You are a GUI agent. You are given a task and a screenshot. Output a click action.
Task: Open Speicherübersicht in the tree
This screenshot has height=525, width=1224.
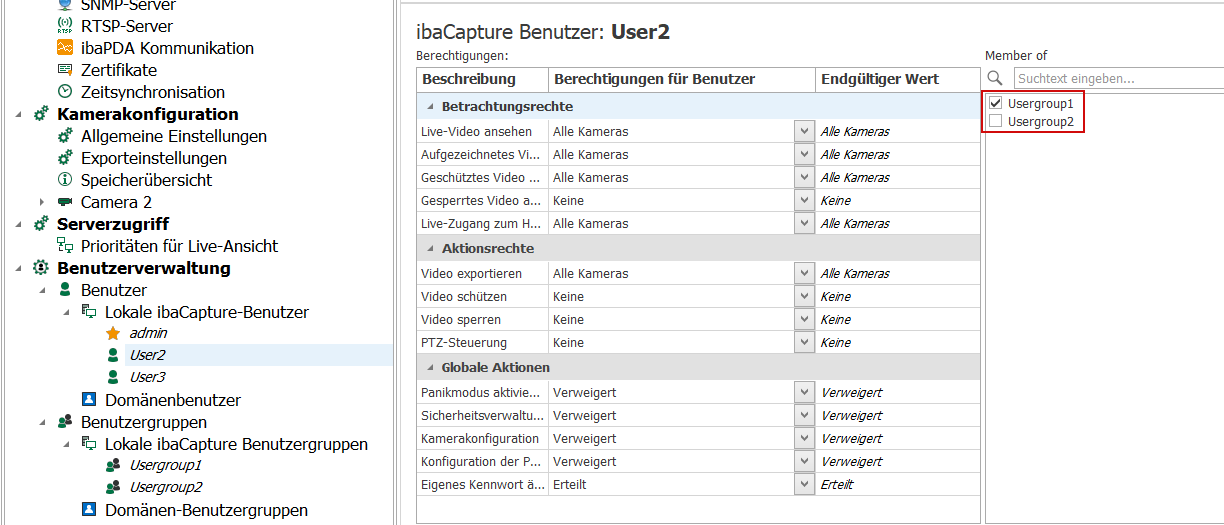pos(146,180)
